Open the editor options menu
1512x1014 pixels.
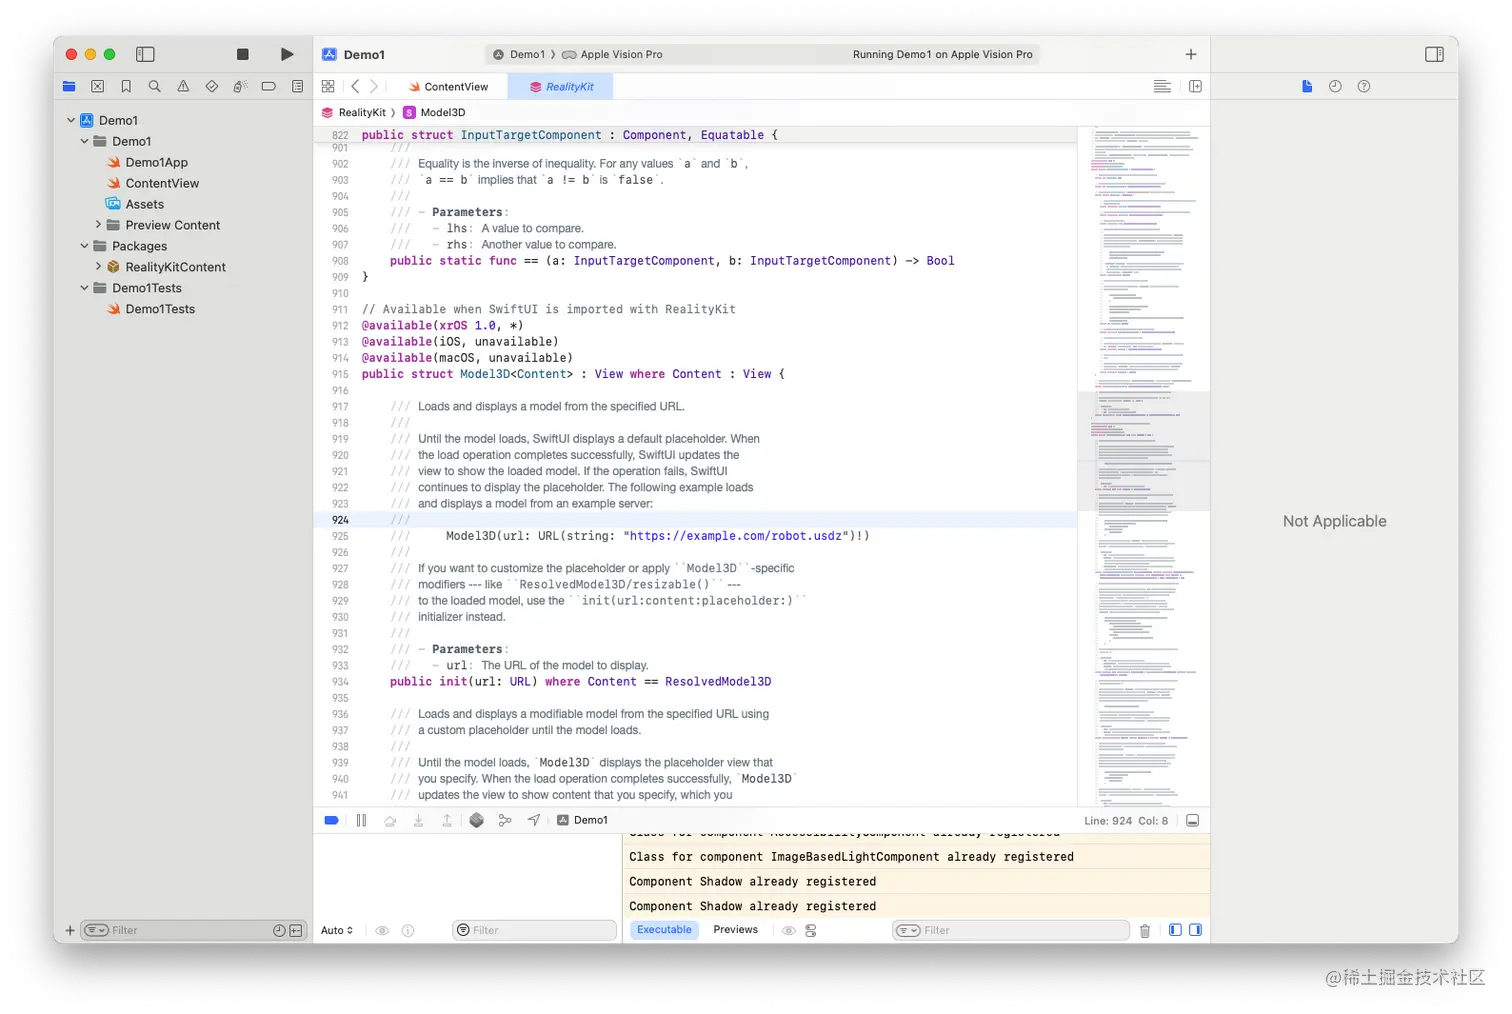1162,86
